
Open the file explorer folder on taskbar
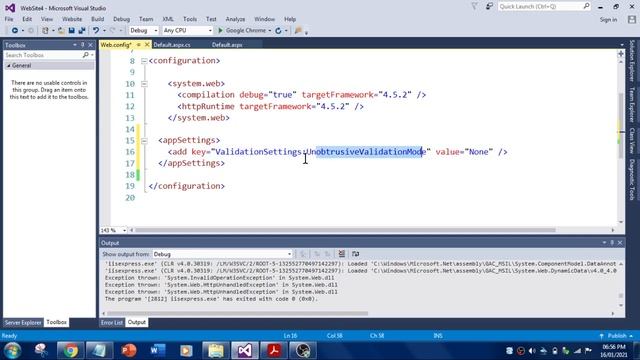pos(216,351)
